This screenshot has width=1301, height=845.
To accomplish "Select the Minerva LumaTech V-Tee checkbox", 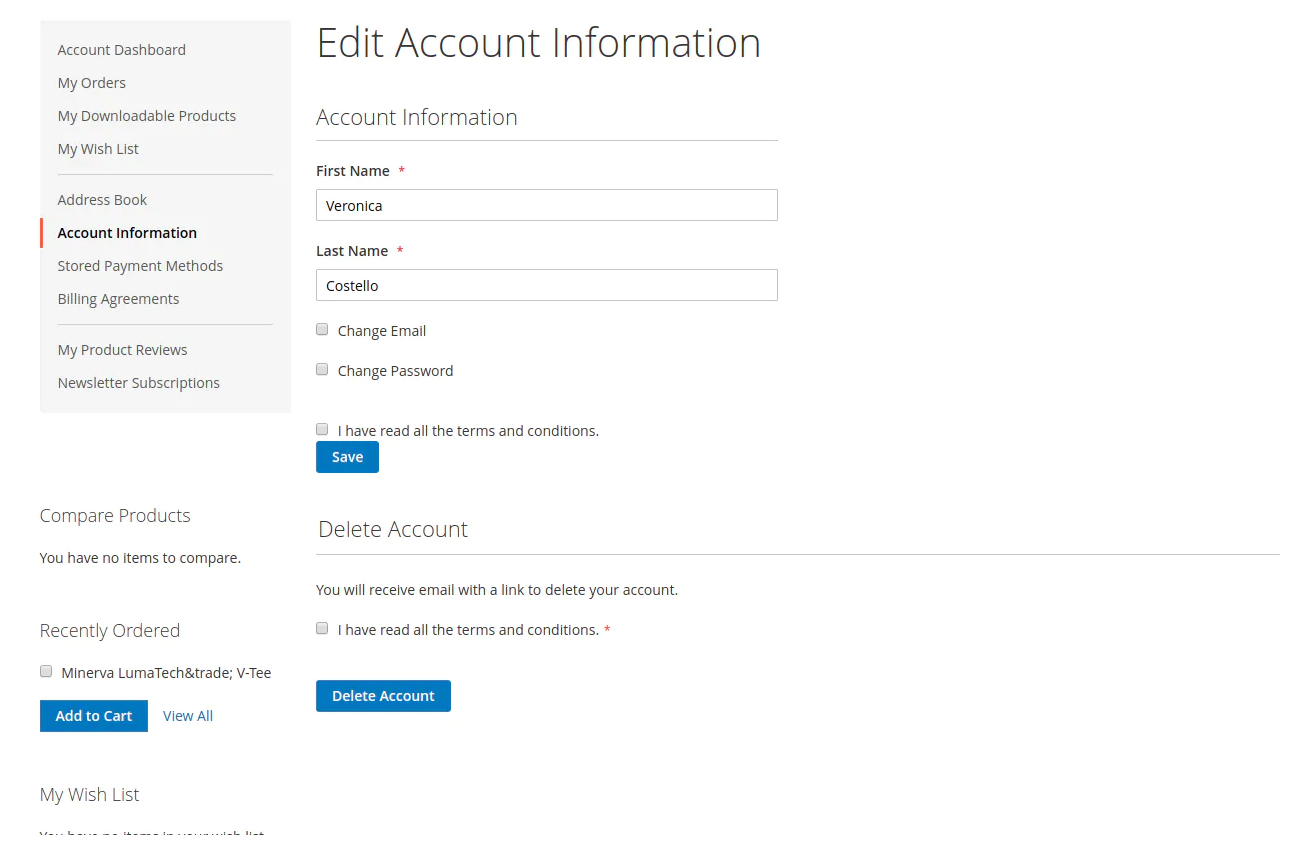I will point(46,671).
